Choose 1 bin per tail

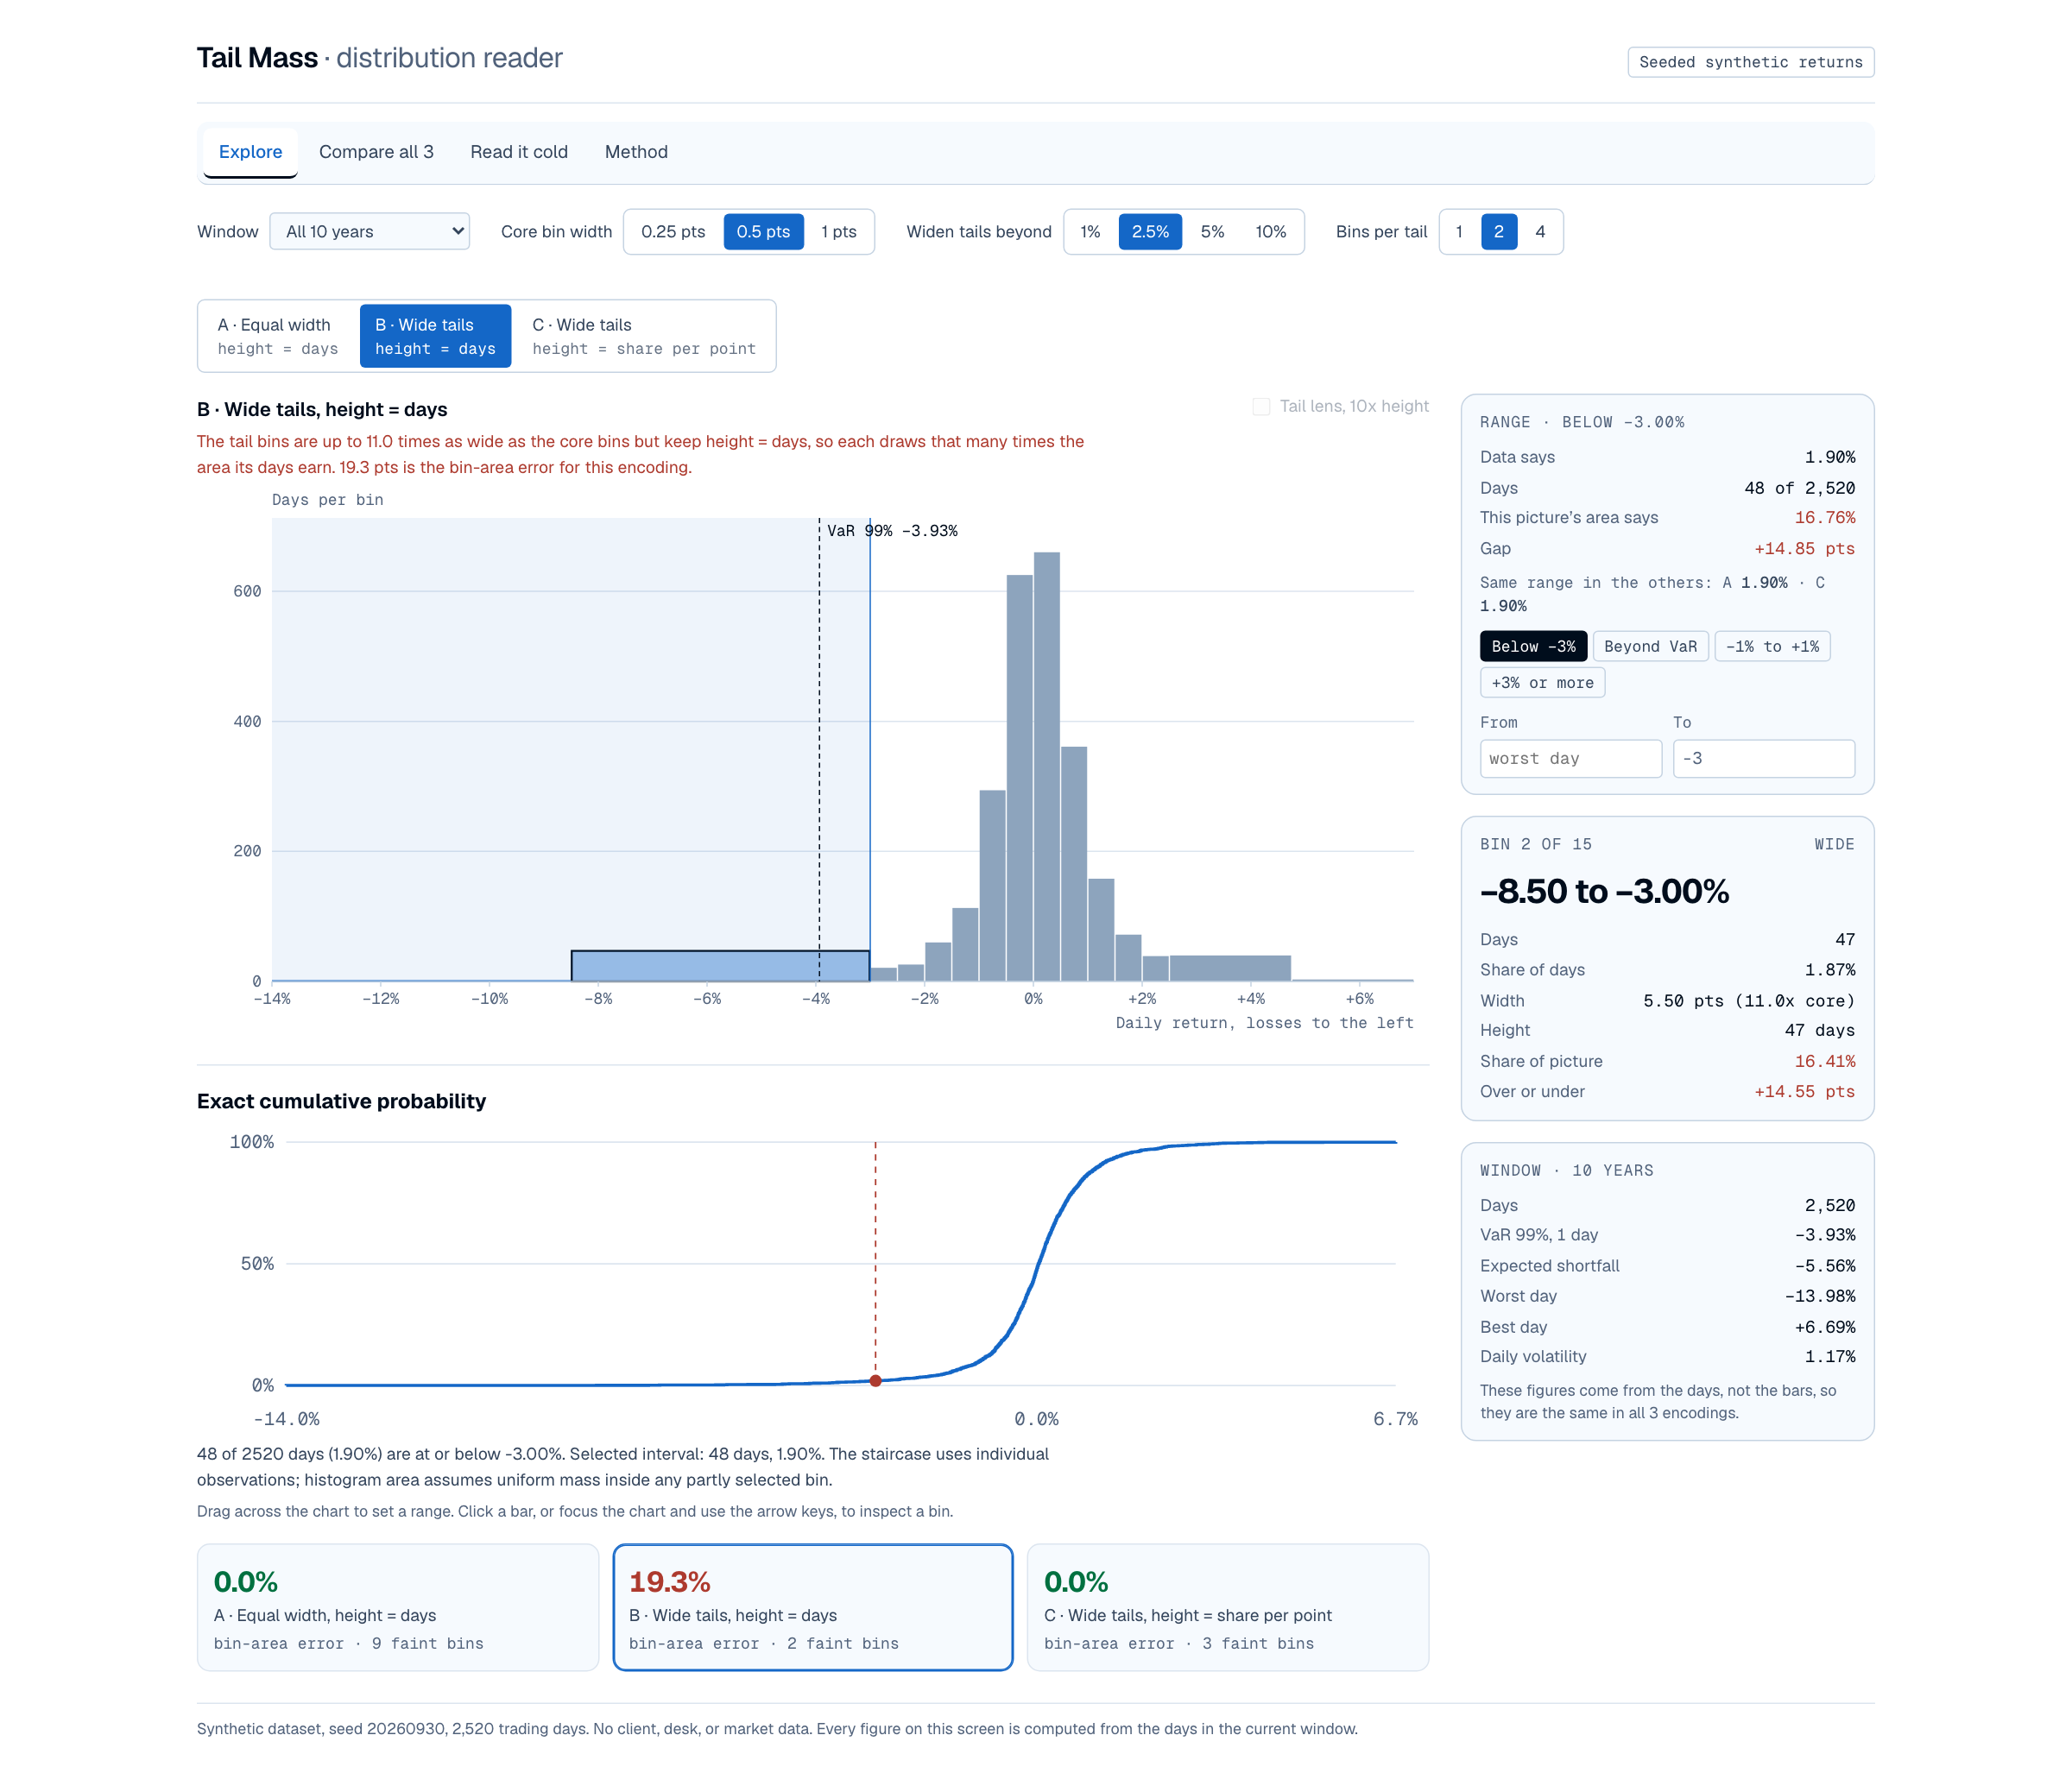point(1459,232)
